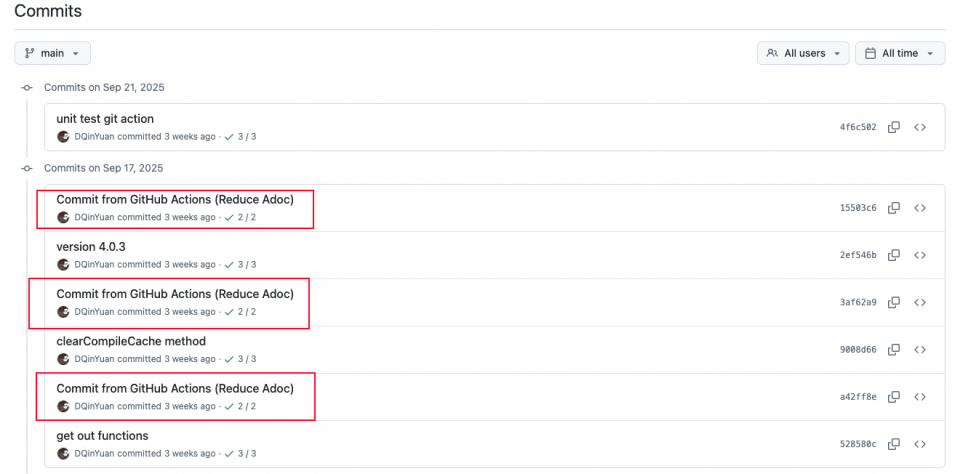
Task: Open the All time date filter
Action: [900, 53]
